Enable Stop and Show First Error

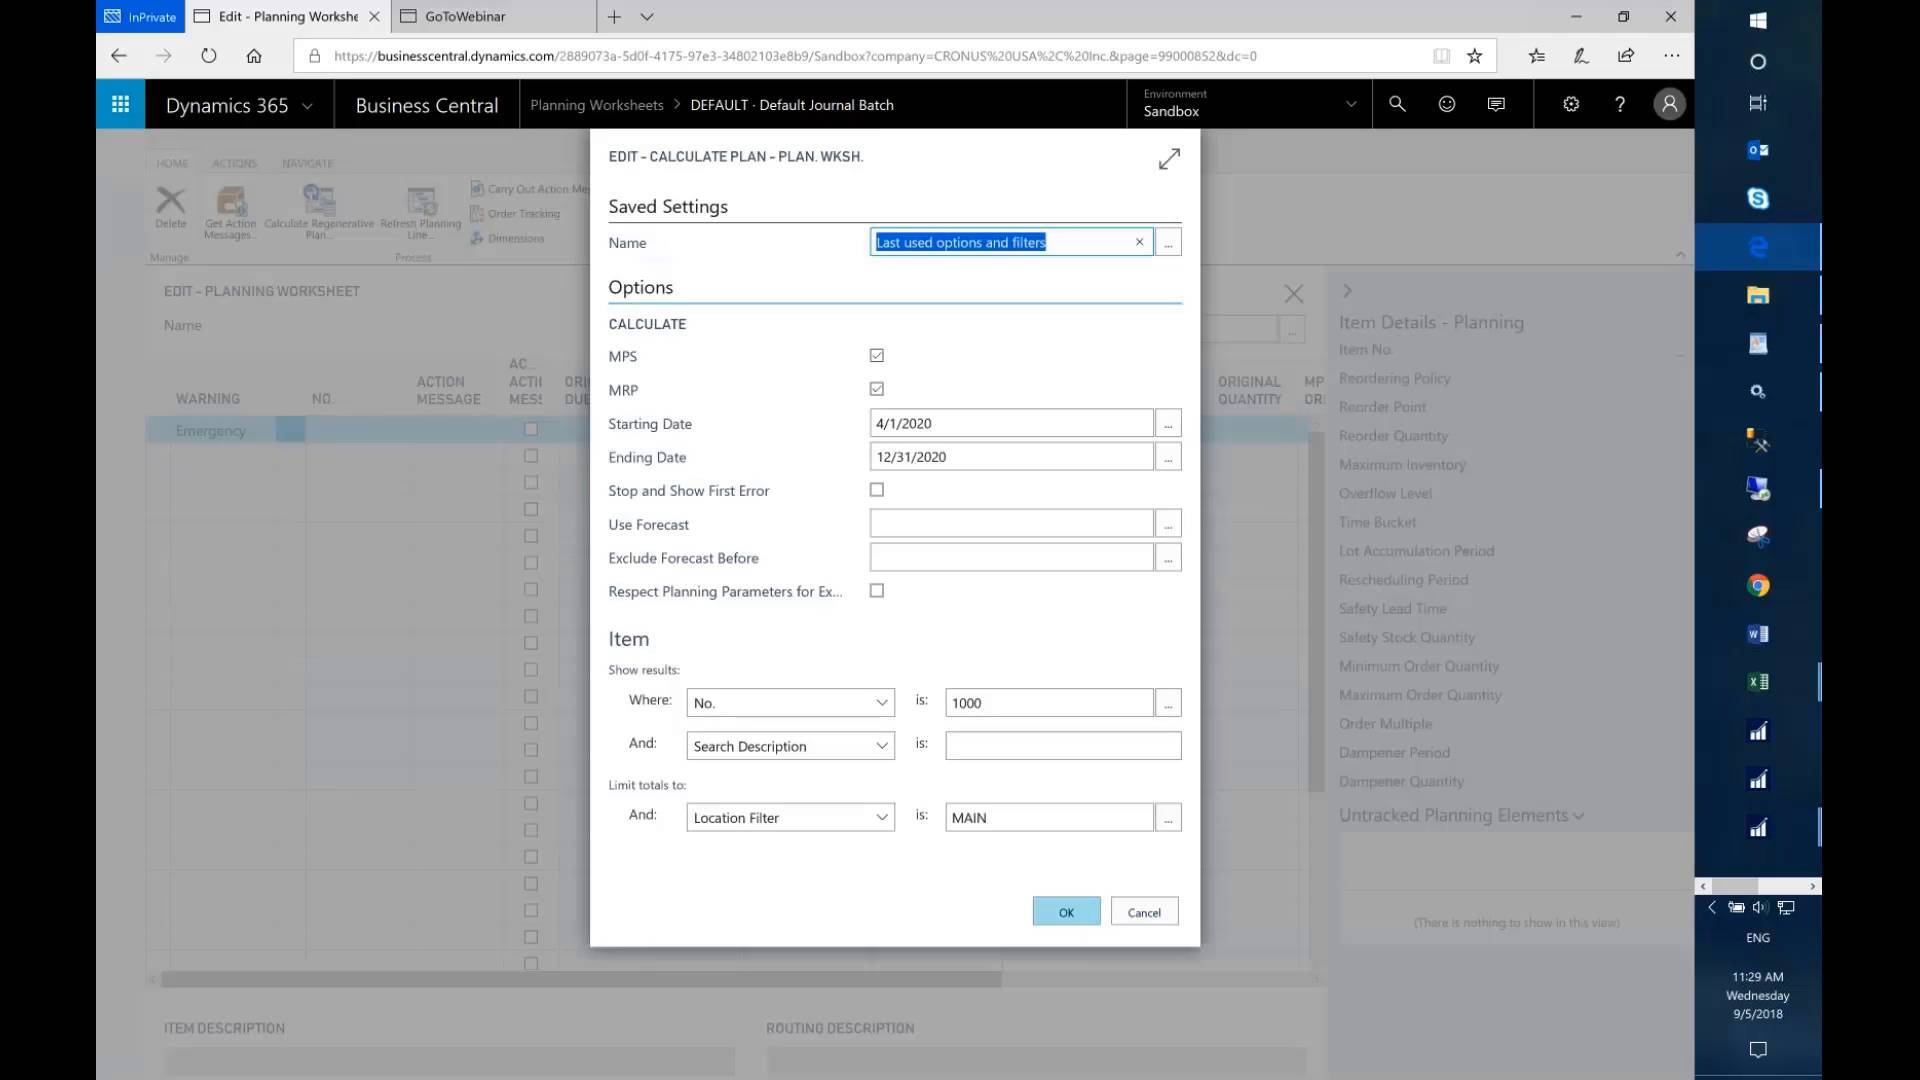point(876,490)
